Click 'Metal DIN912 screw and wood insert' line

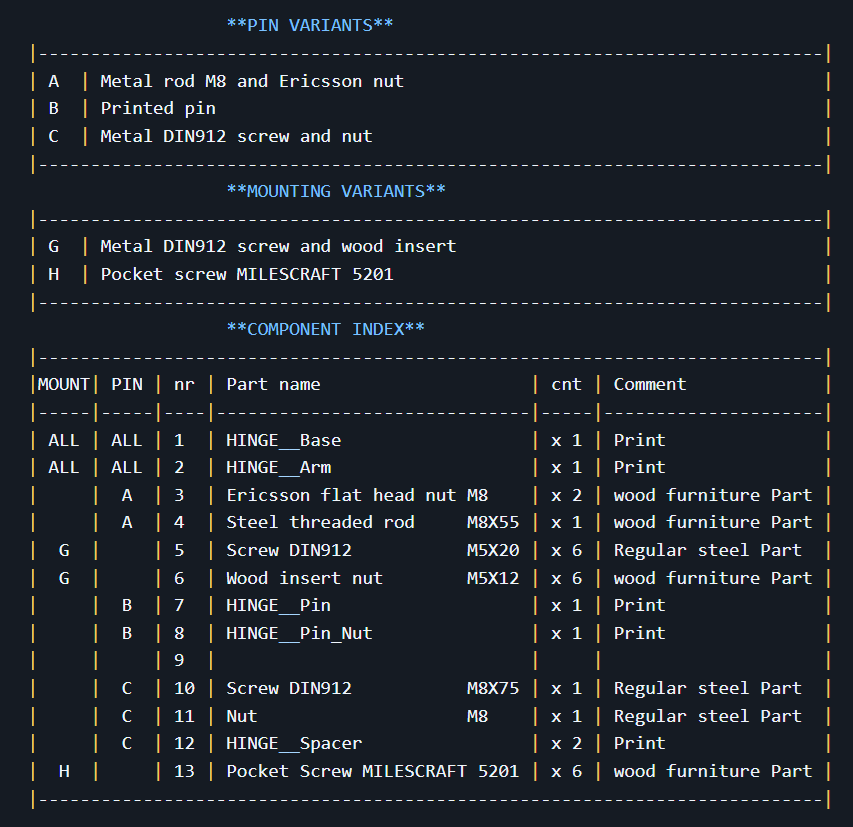[x=278, y=246]
